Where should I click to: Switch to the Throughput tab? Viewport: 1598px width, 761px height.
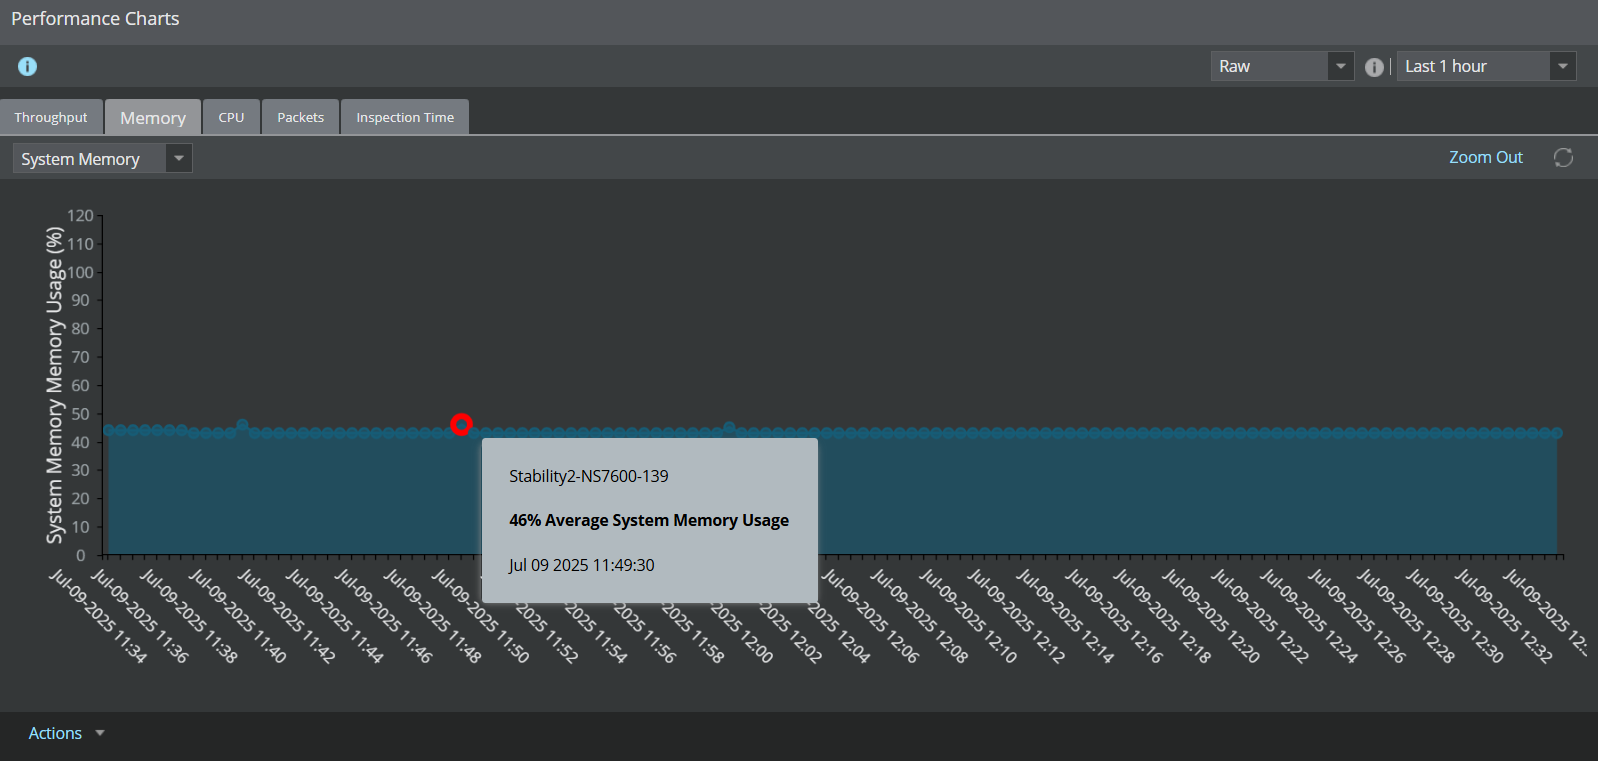tap(51, 117)
